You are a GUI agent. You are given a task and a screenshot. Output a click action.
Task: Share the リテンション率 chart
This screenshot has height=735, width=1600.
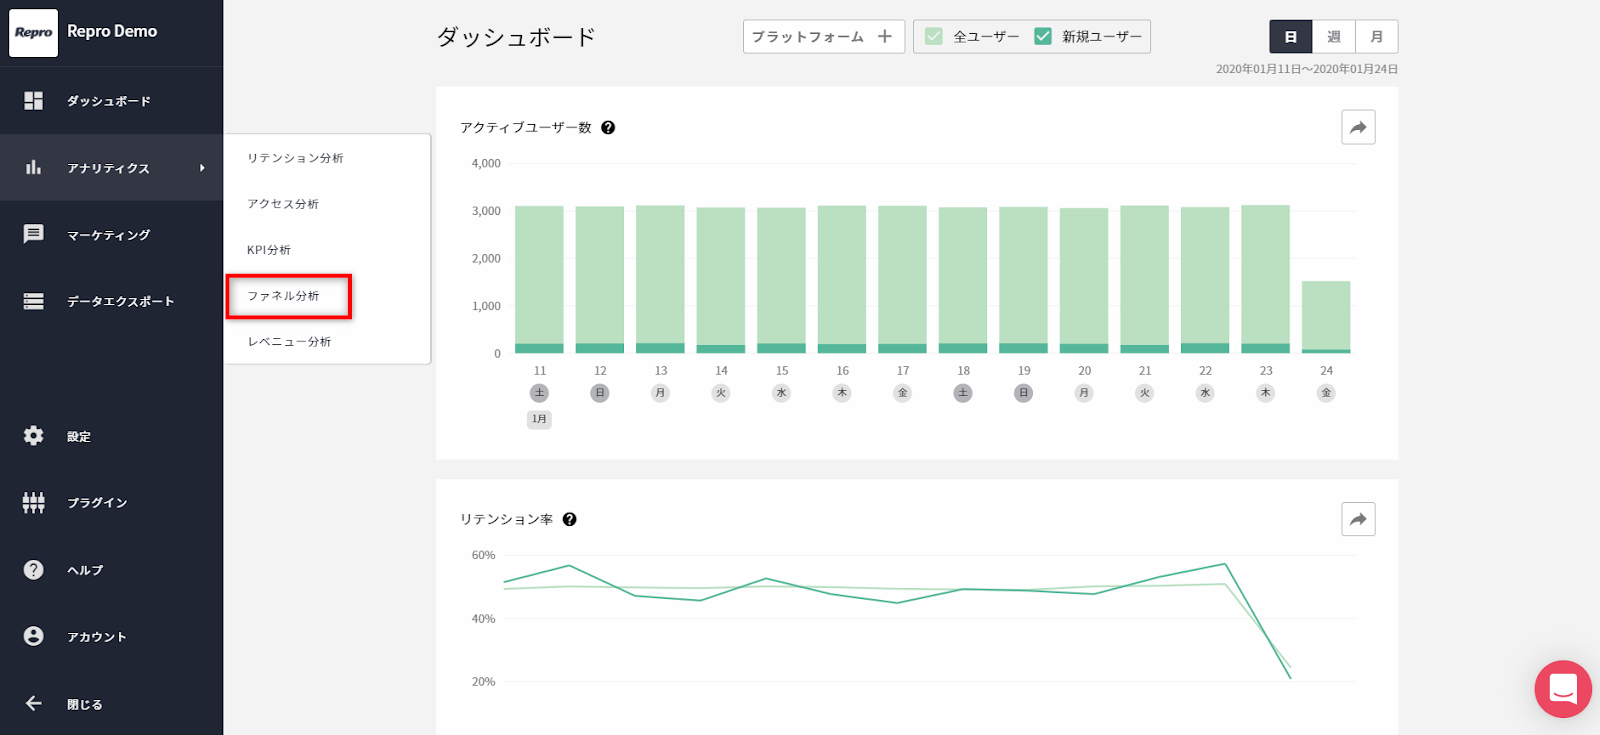coord(1358,519)
